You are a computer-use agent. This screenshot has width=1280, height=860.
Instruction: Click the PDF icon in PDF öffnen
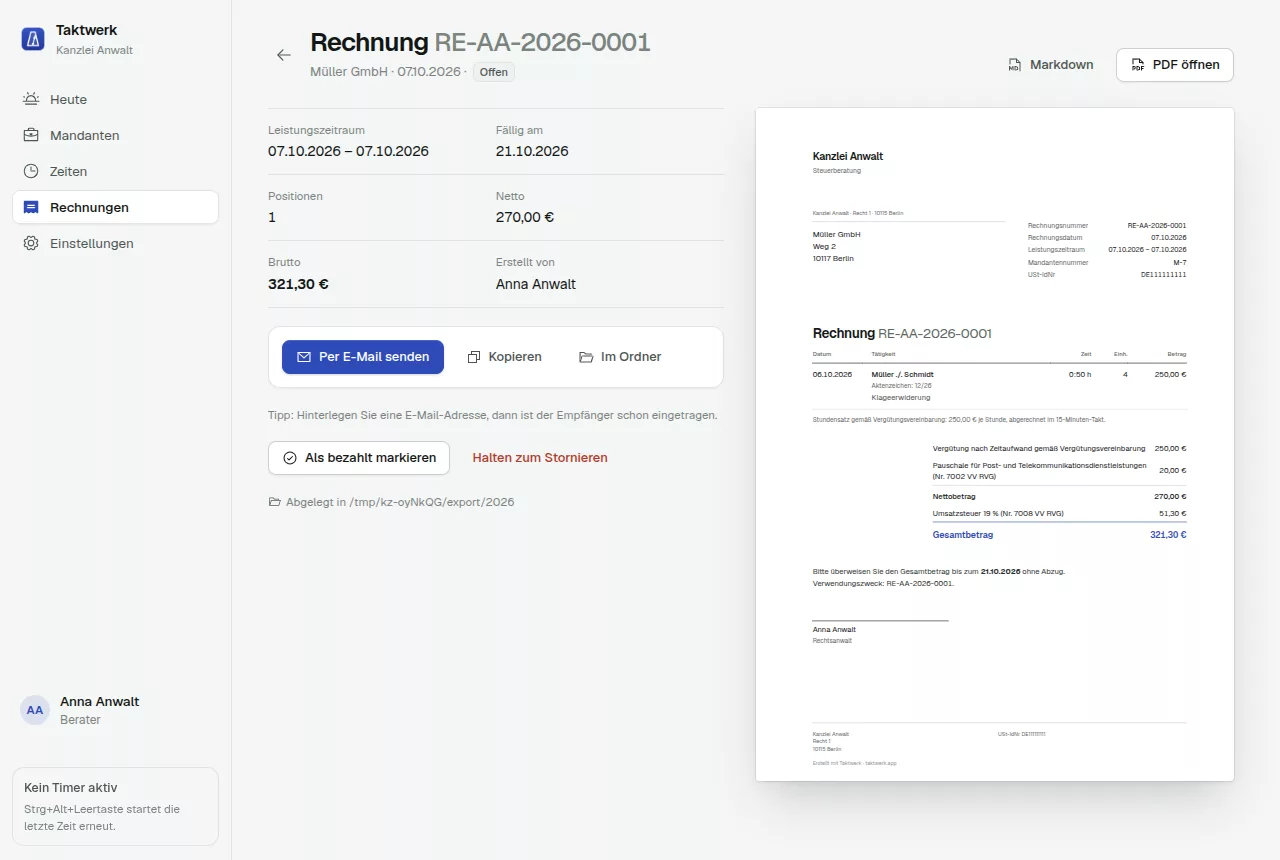(x=1138, y=65)
